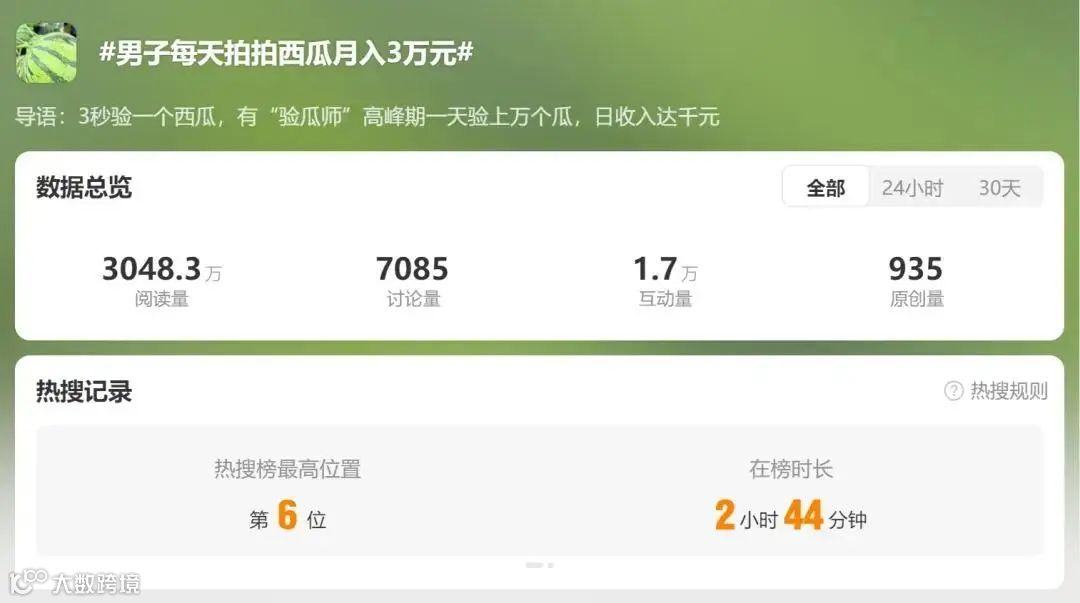Viewport: 1080px width, 603px height.
Task: Click the second page indicator dot
Action: (x=550, y=565)
